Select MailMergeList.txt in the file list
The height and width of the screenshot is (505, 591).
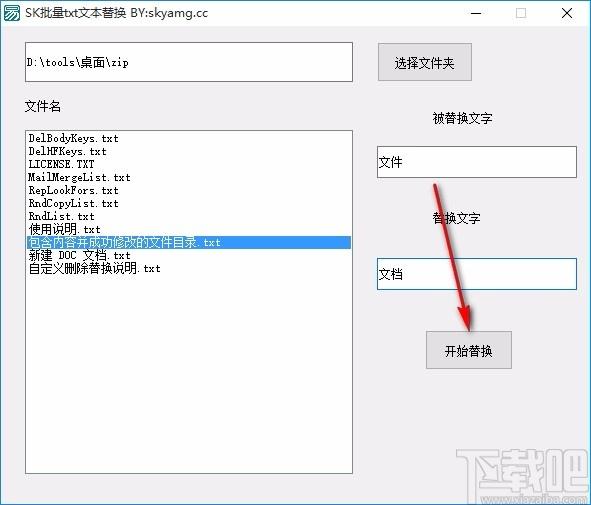[x=189, y=178]
